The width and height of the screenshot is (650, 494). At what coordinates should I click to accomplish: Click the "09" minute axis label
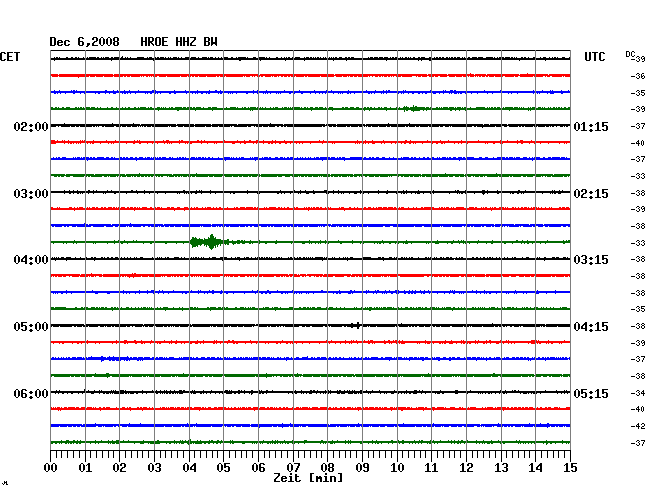click(x=362, y=468)
